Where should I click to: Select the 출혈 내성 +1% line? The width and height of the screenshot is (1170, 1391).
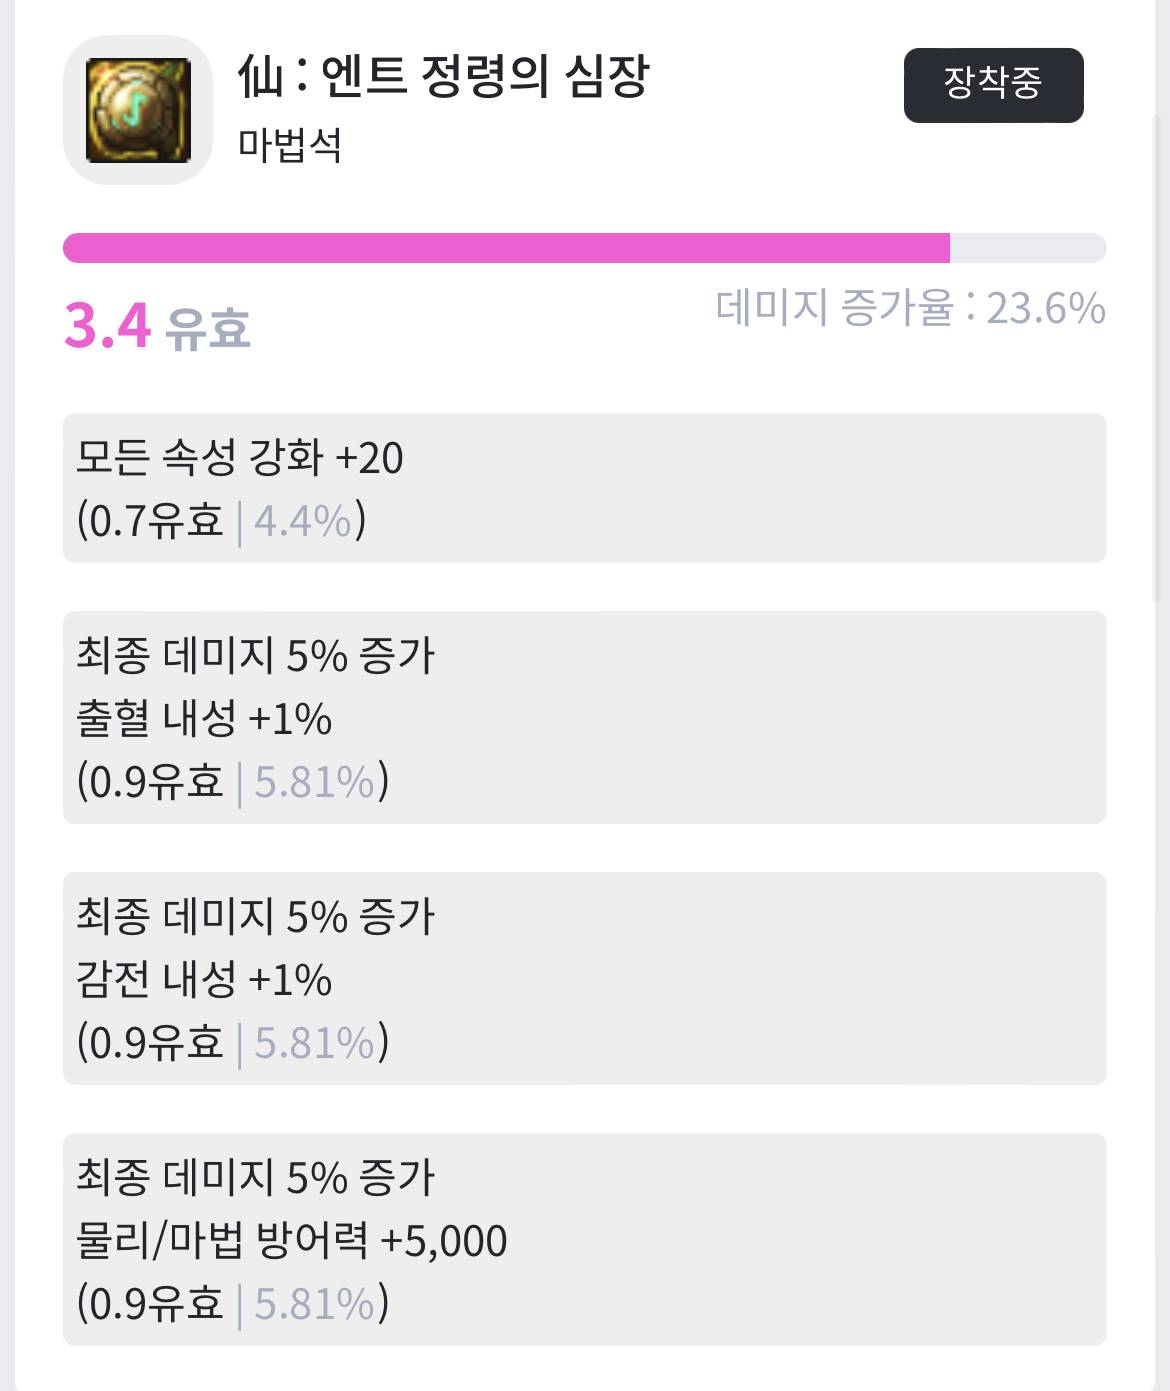tap(204, 719)
